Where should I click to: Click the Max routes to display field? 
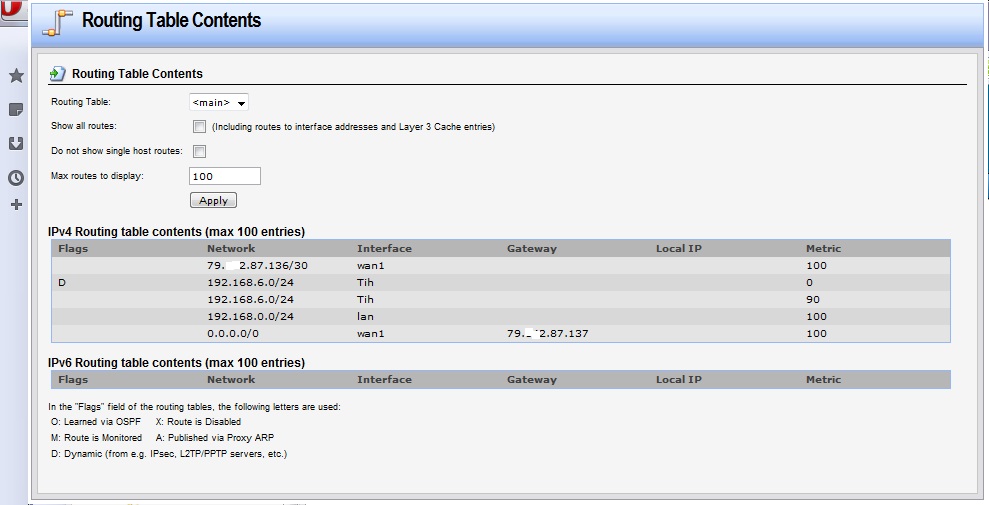tap(224, 176)
